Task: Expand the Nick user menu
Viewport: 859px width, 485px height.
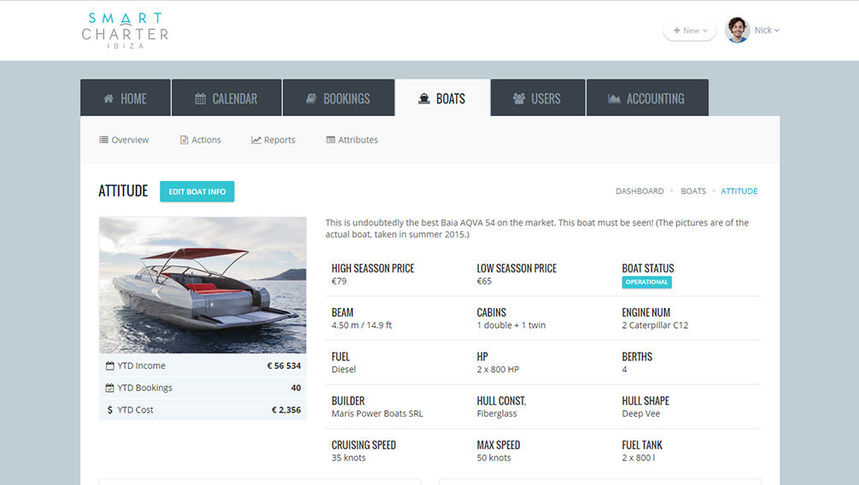Action: pyautogui.click(x=767, y=30)
